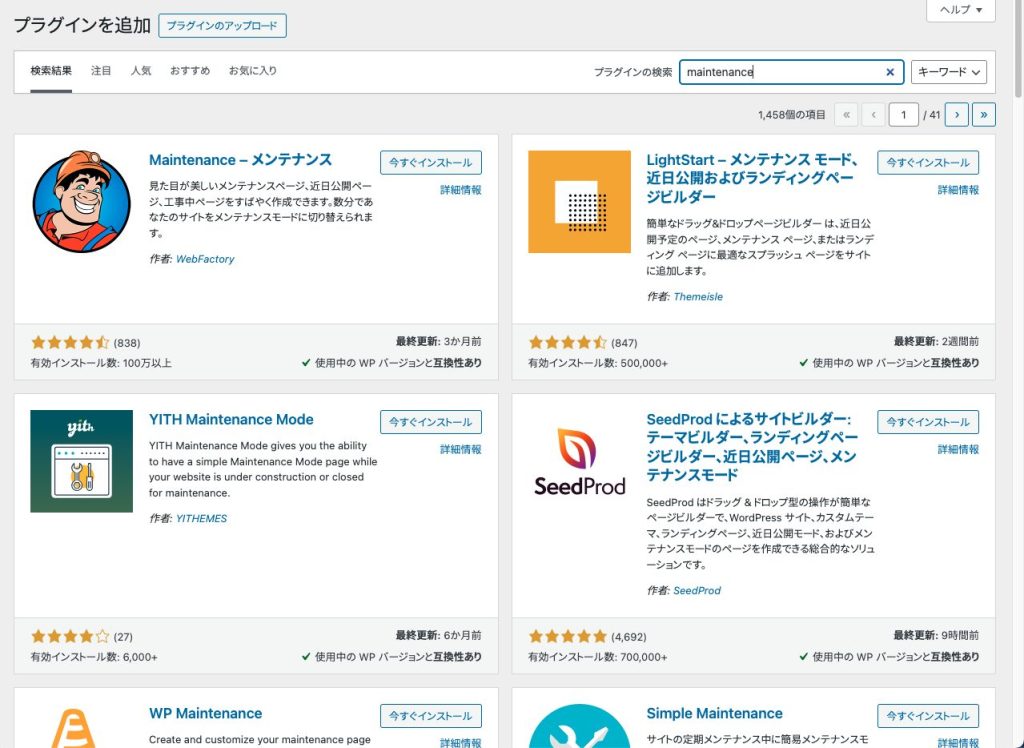Open the キーワード search type dropdown
The width and height of the screenshot is (1024, 748).
[x=948, y=73]
